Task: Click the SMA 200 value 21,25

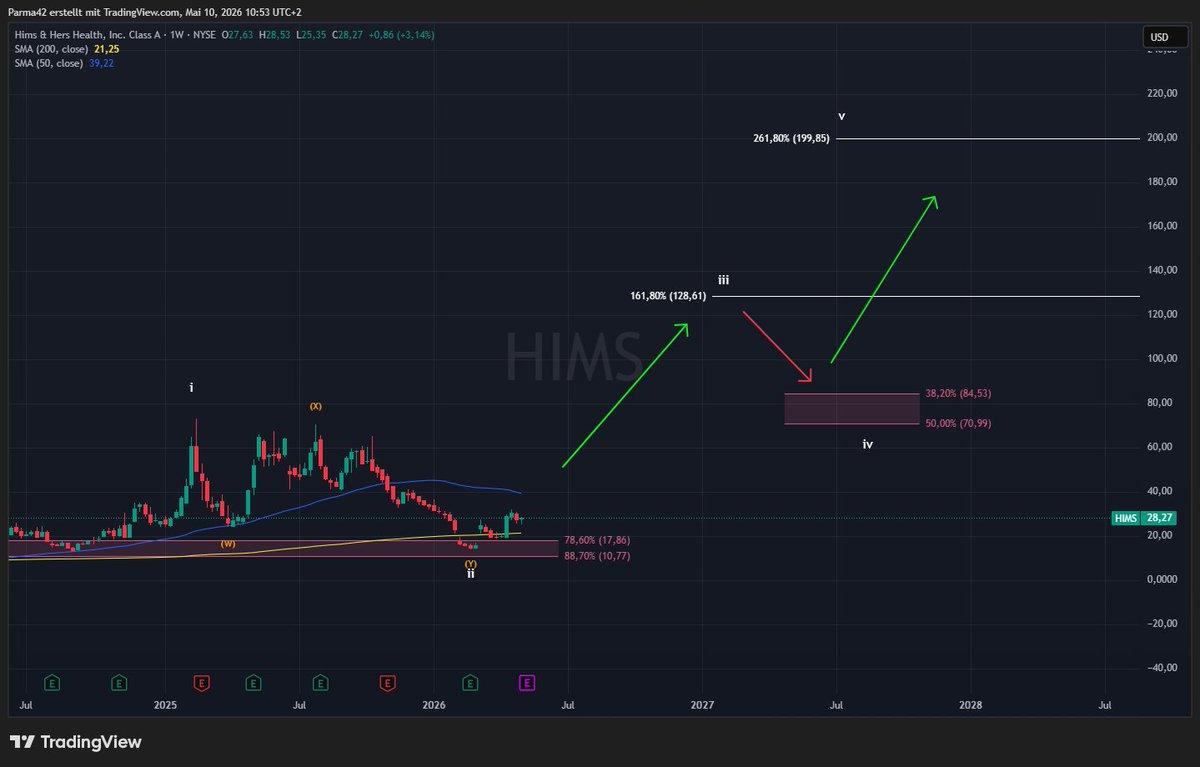Action: [x=106, y=48]
